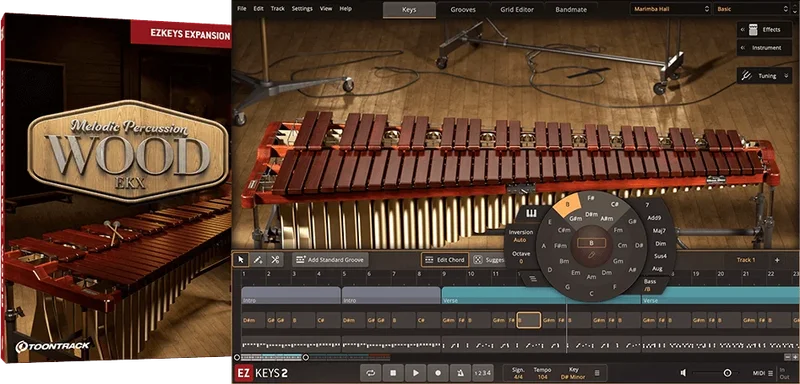
Task: Toggle the 1234 count-in
Action: [x=483, y=373]
